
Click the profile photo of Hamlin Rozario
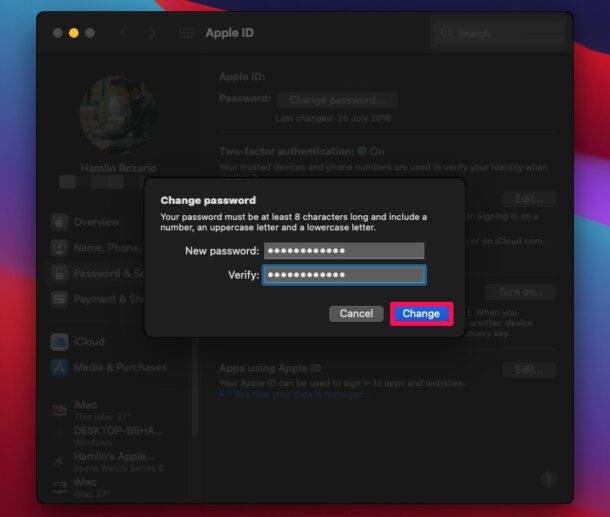[x=119, y=115]
